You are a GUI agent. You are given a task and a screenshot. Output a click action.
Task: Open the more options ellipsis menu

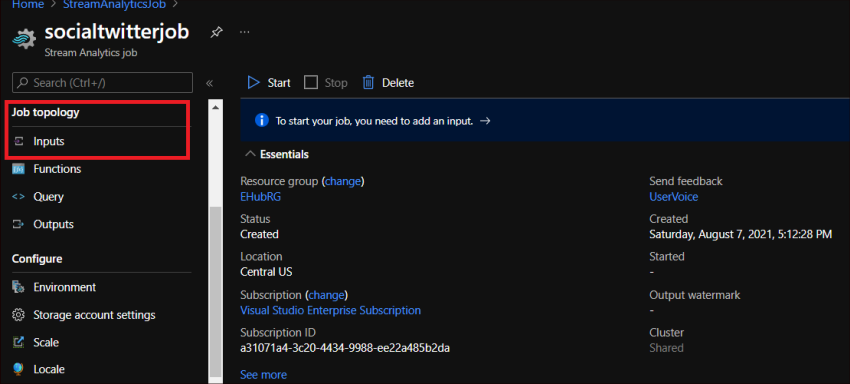click(x=244, y=32)
